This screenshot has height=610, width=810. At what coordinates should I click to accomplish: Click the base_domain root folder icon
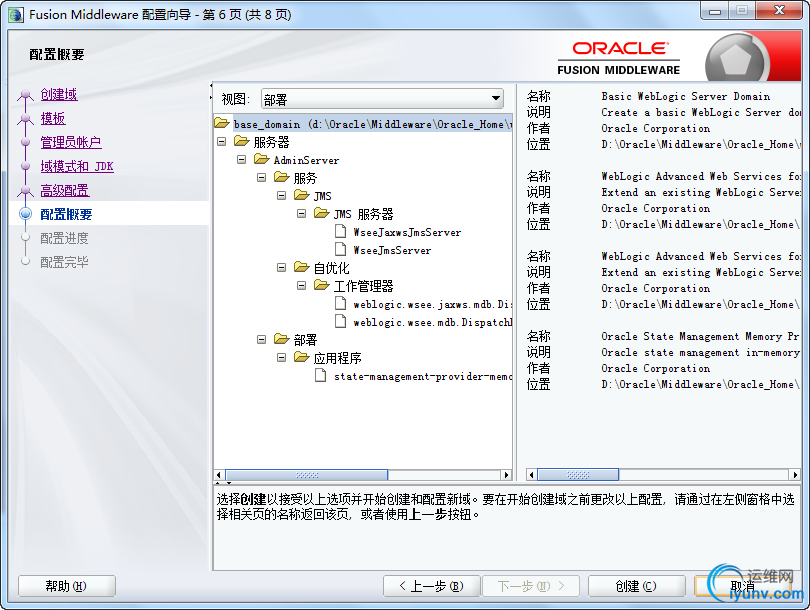[222, 123]
